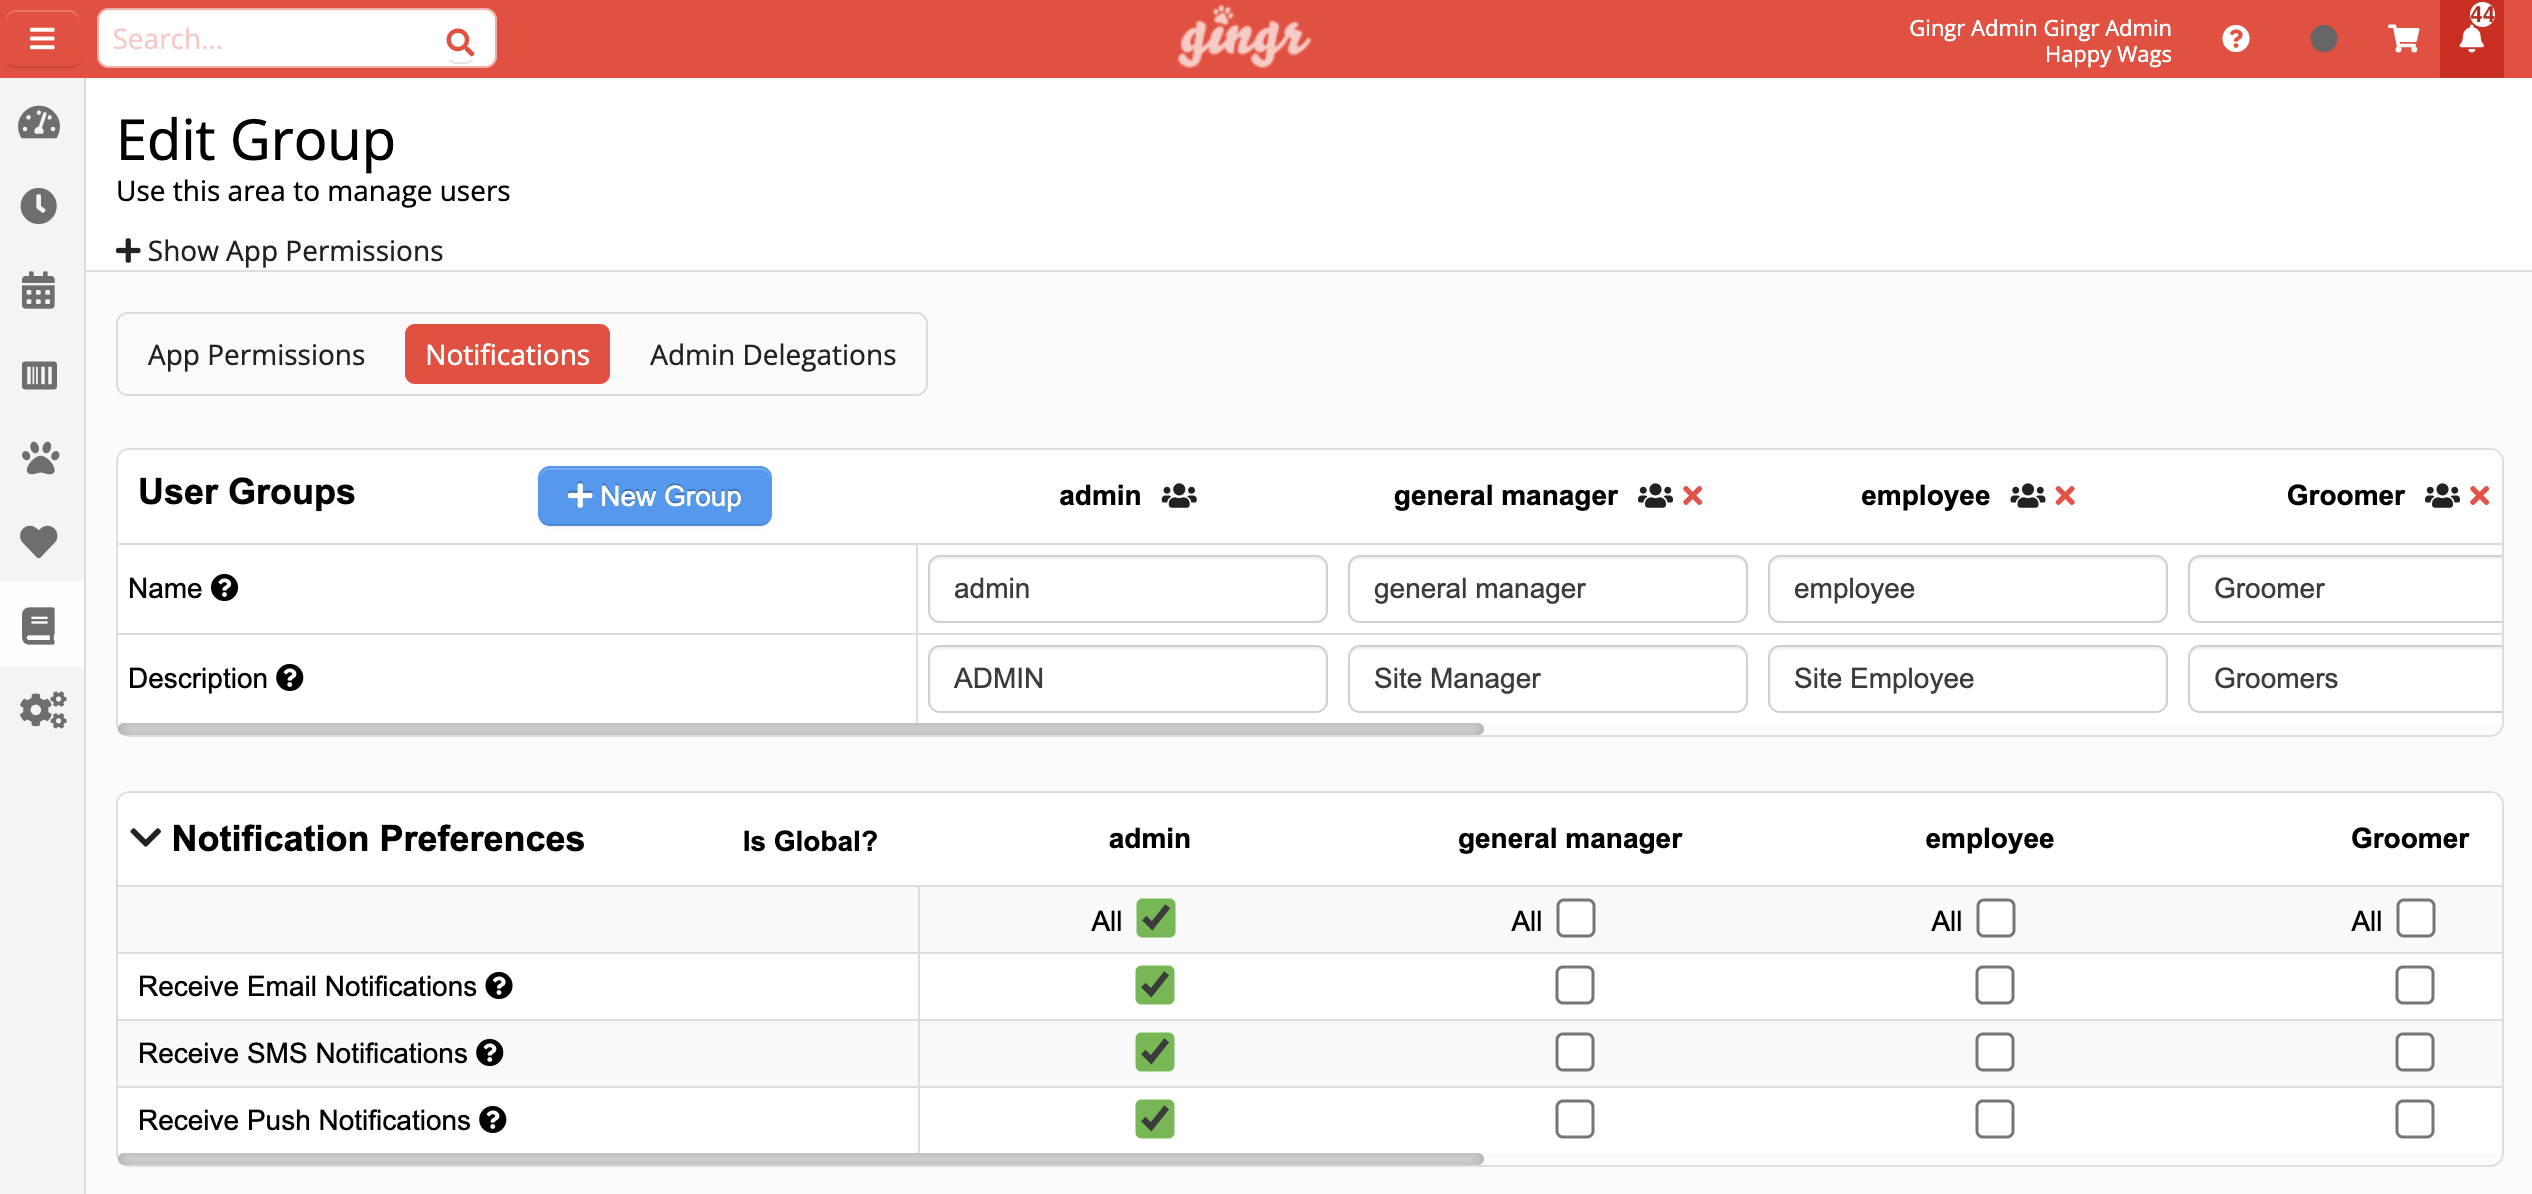The height and width of the screenshot is (1194, 2532).
Task: Delete the Groomer group
Action: (x=2480, y=496)
